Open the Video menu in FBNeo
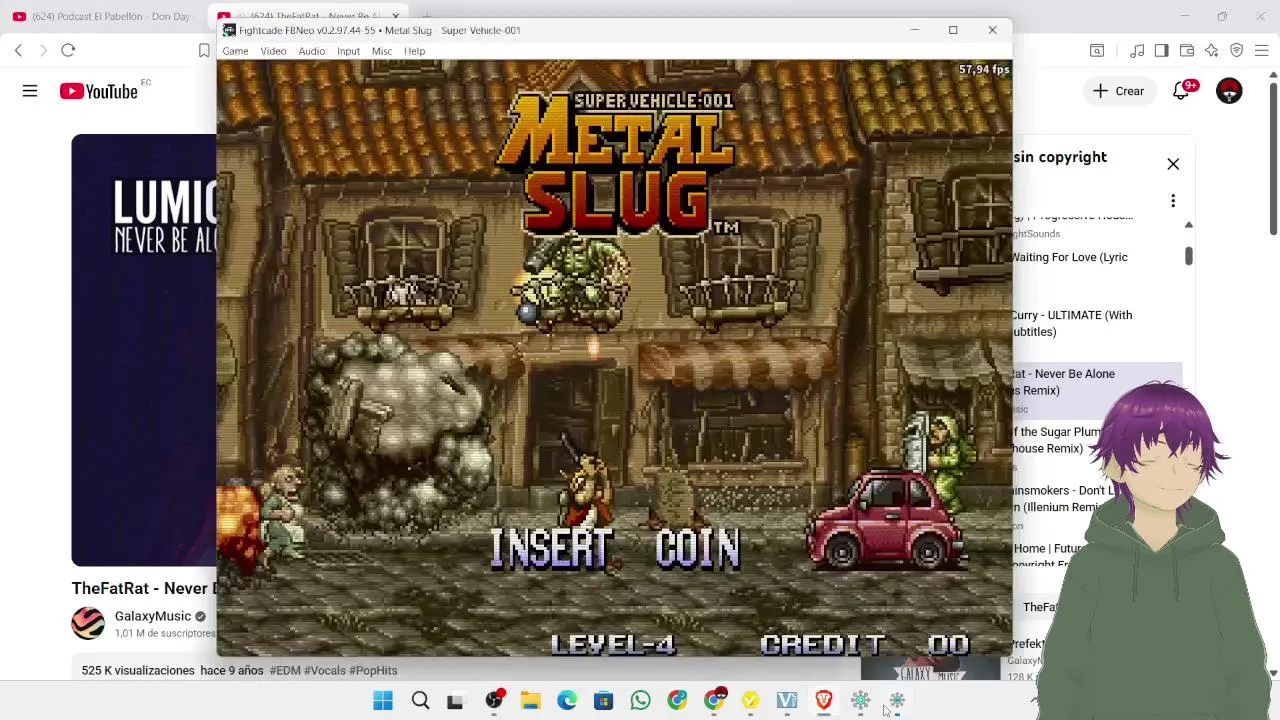The image size is (1280, 720). pyautogui.click(x=273, y=51)
